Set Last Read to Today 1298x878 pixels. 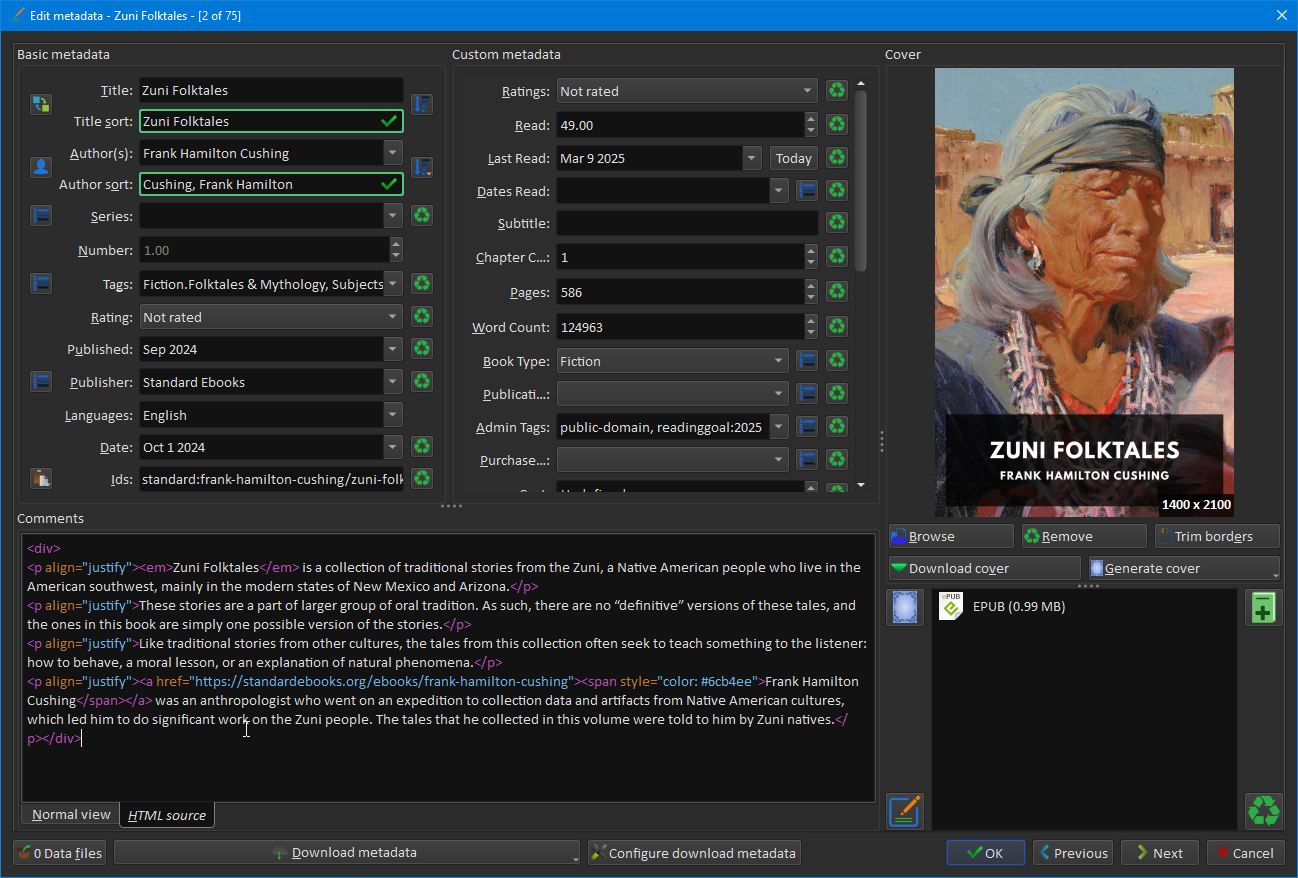[x=794, y=158]
